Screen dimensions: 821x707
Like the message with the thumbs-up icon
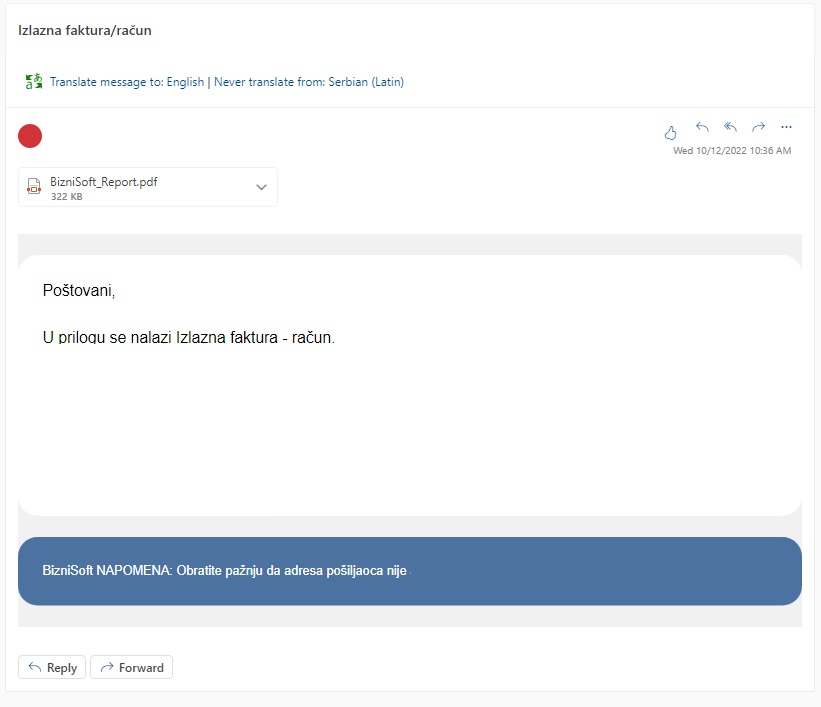click(x=671, y=131)
